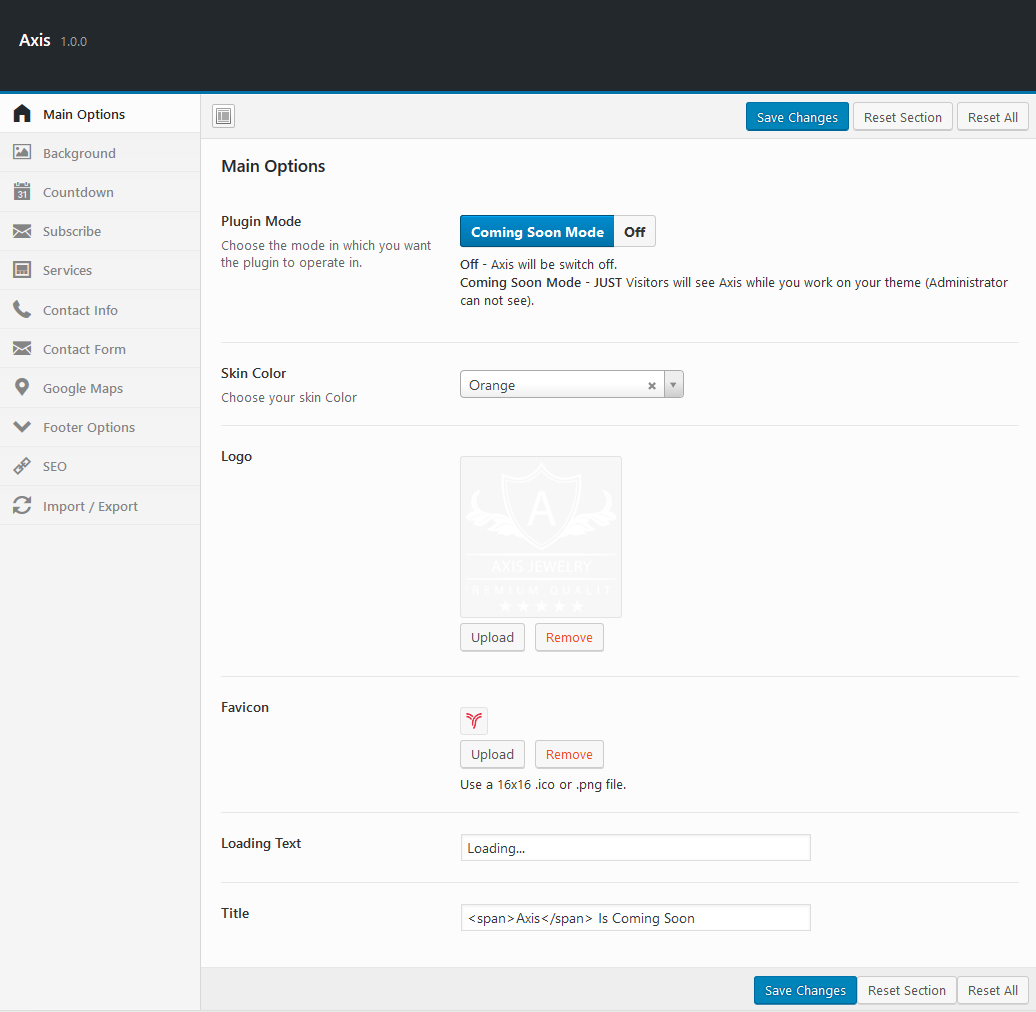Clear the Orange skin color selection
This screenshot has height=1012, width=1036.
coord(652,385)
